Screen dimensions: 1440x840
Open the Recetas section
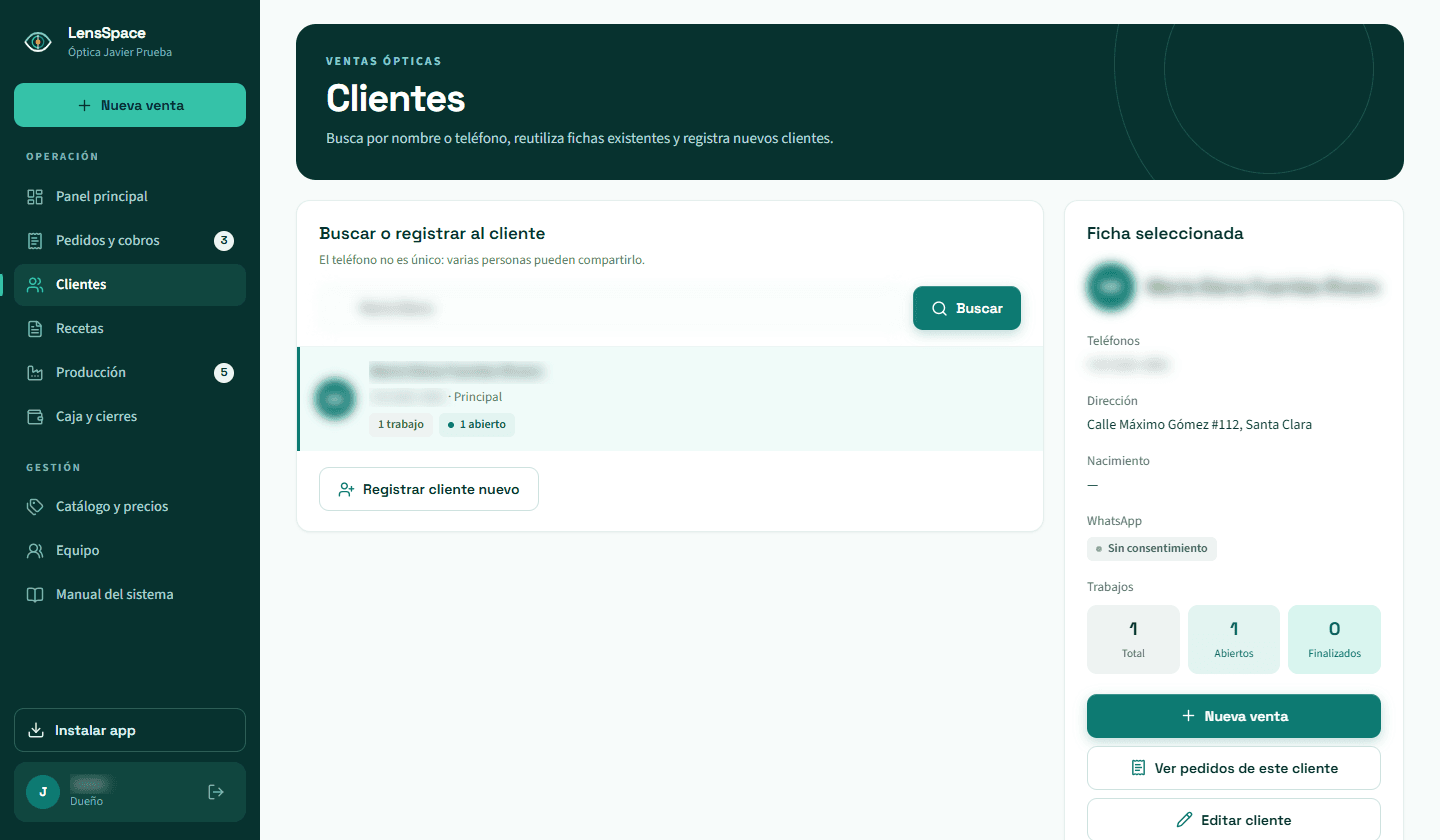(x=130, y=329)
